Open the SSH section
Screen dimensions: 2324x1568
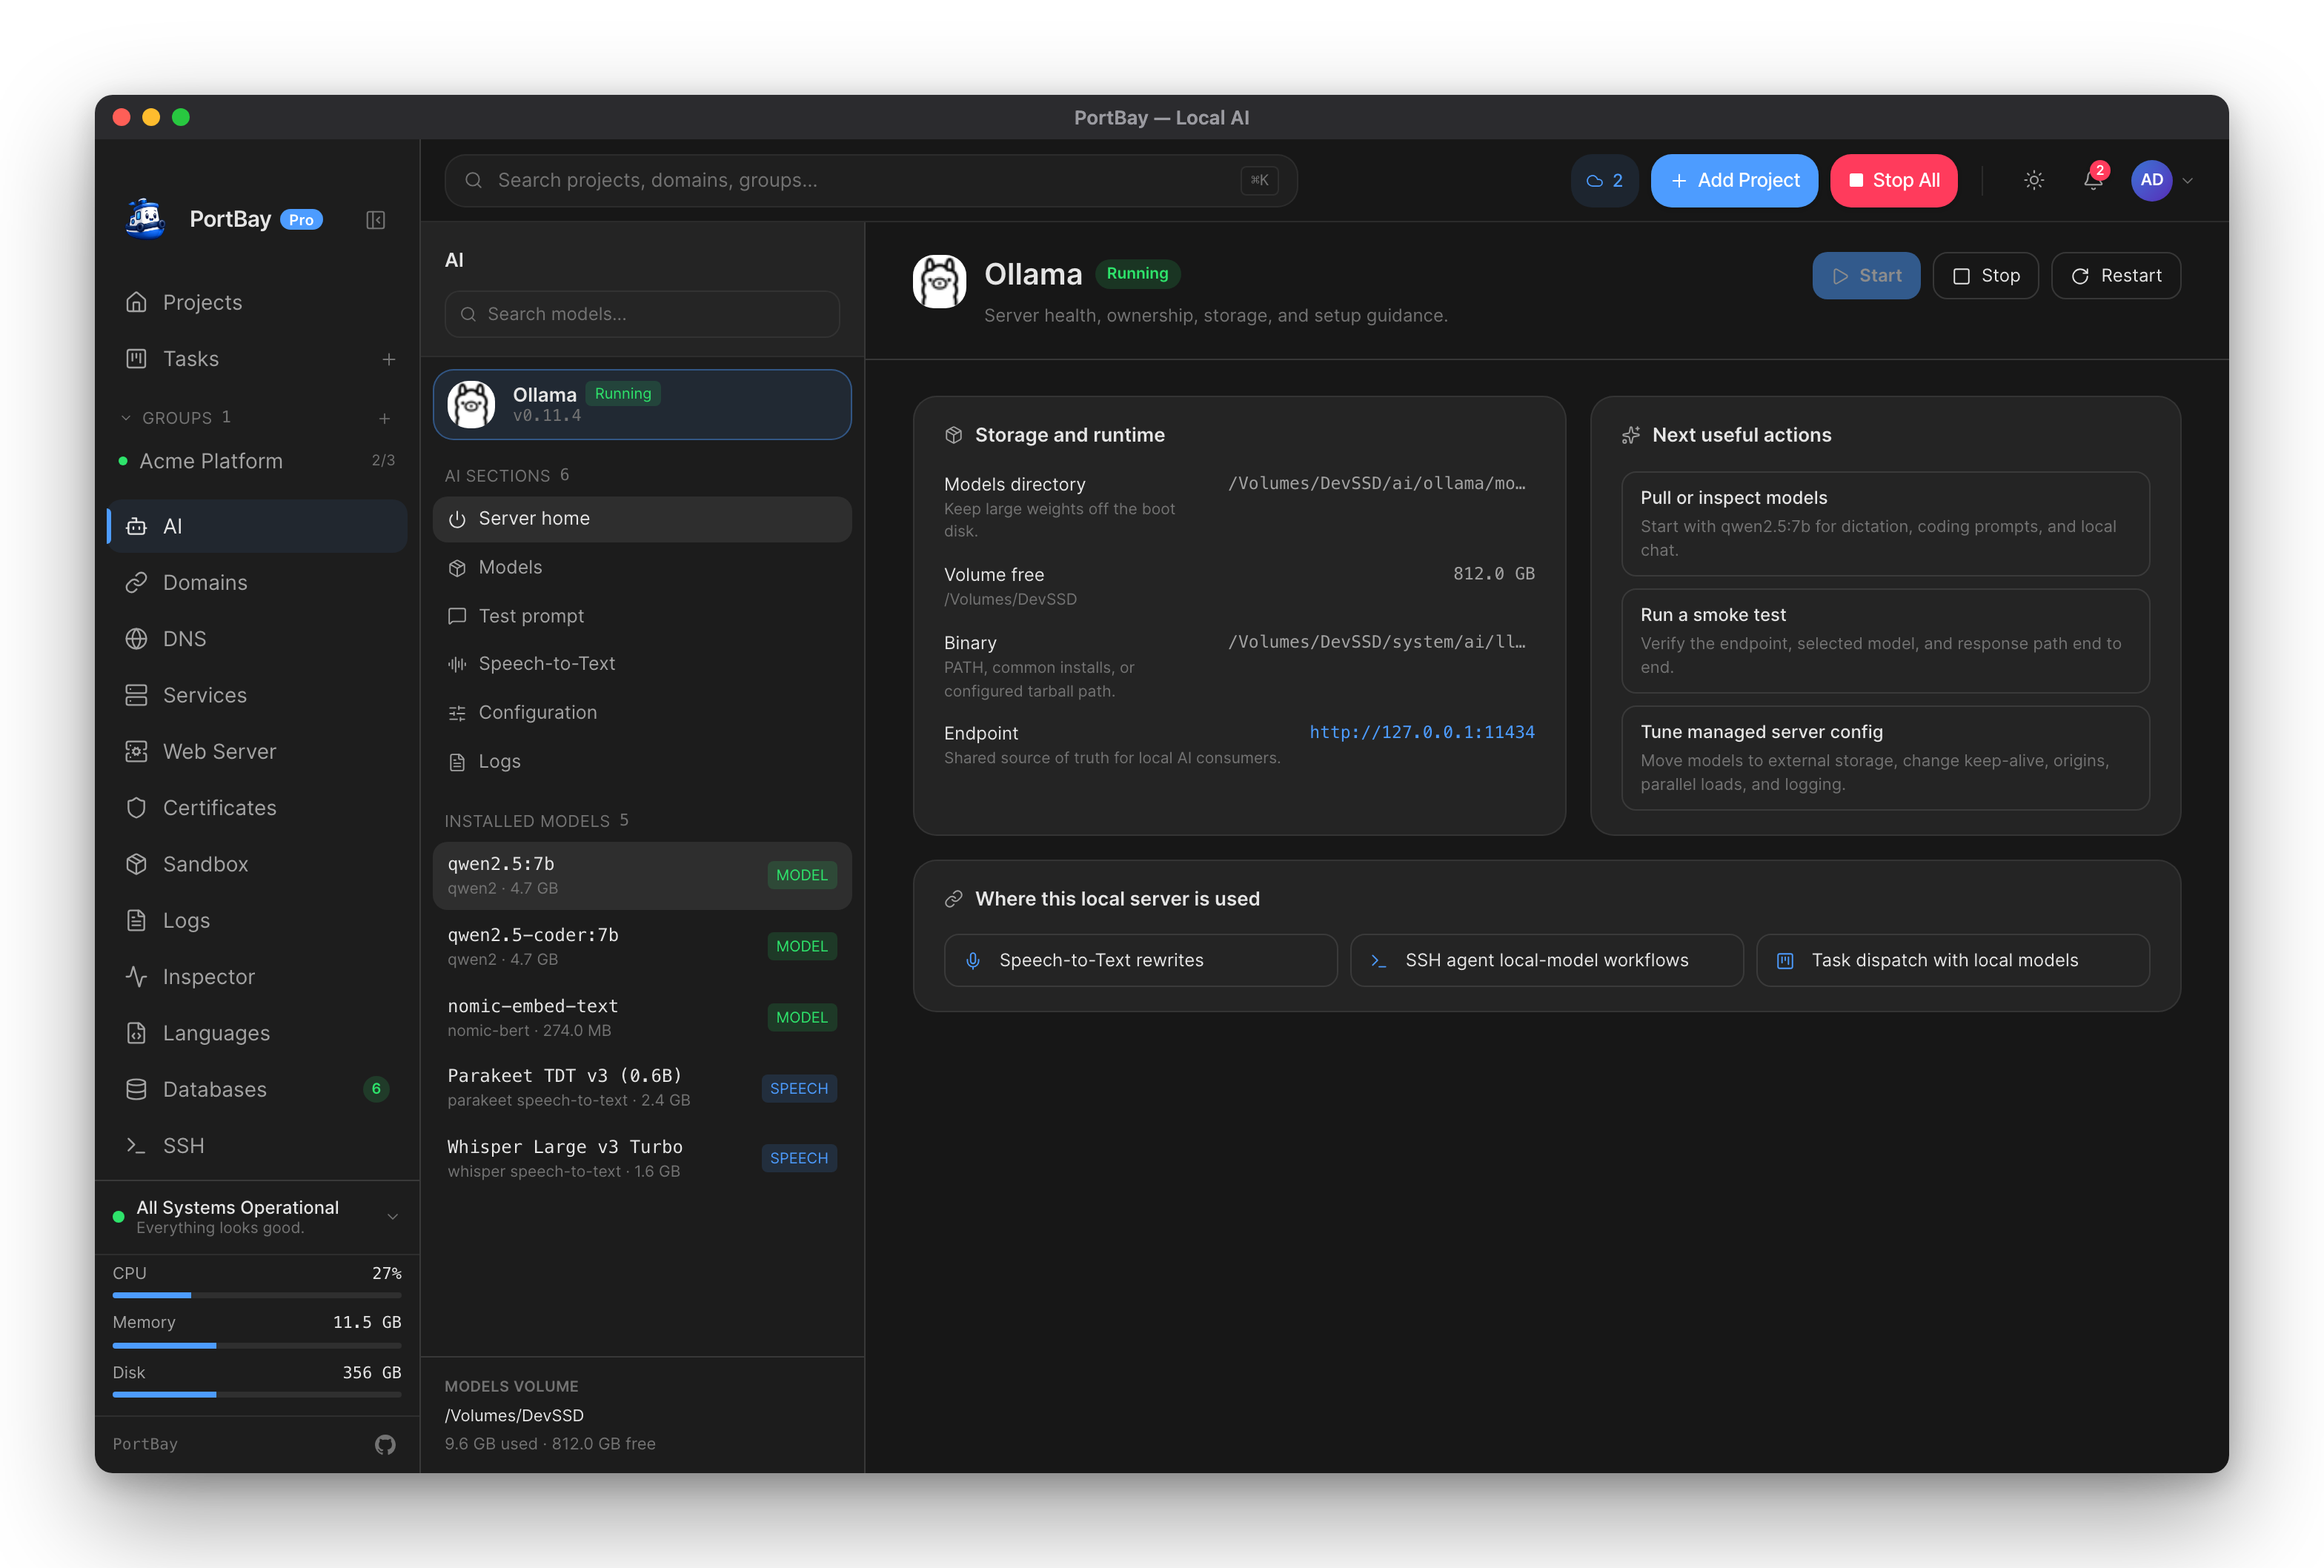coord(257,1145)
